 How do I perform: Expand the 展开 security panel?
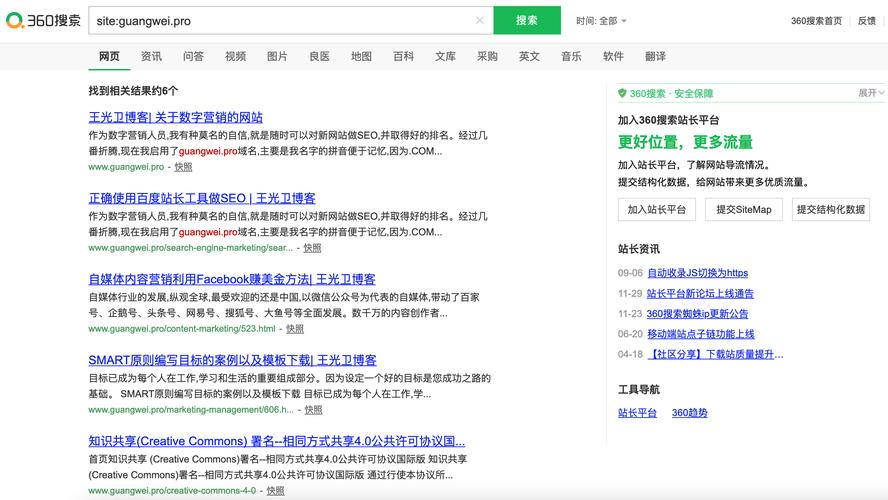pyautogui.click(x=871, y=93)
